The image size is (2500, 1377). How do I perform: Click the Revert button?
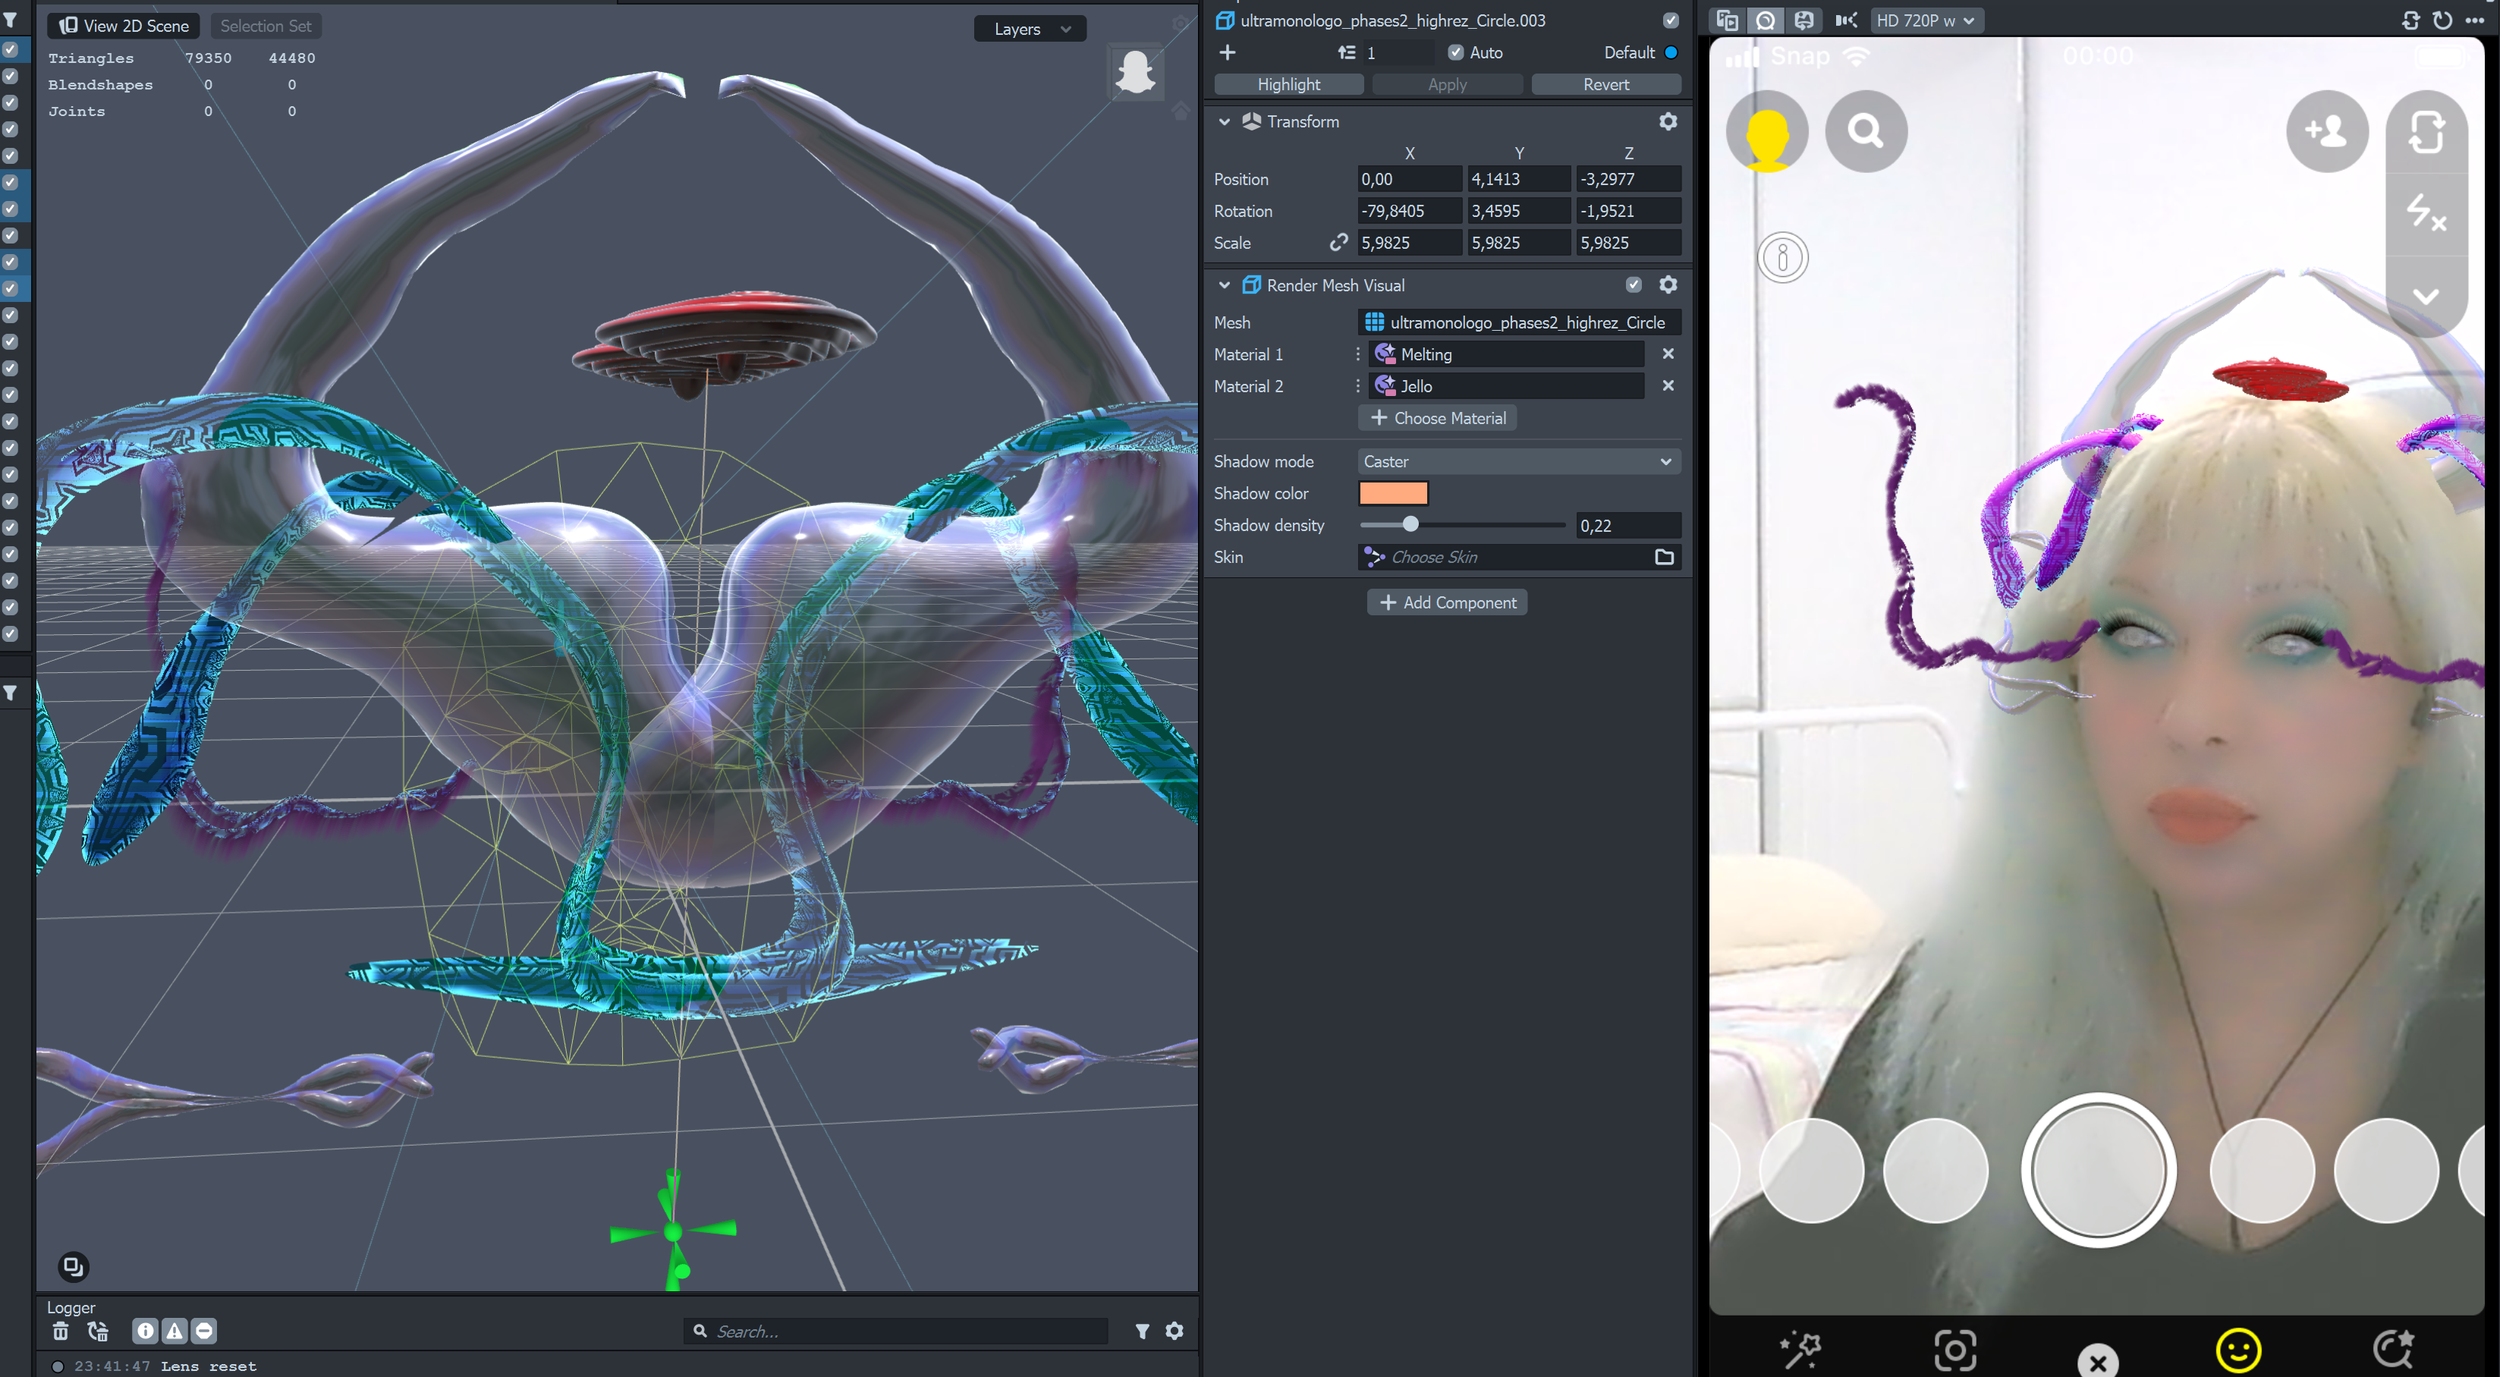1606,84
